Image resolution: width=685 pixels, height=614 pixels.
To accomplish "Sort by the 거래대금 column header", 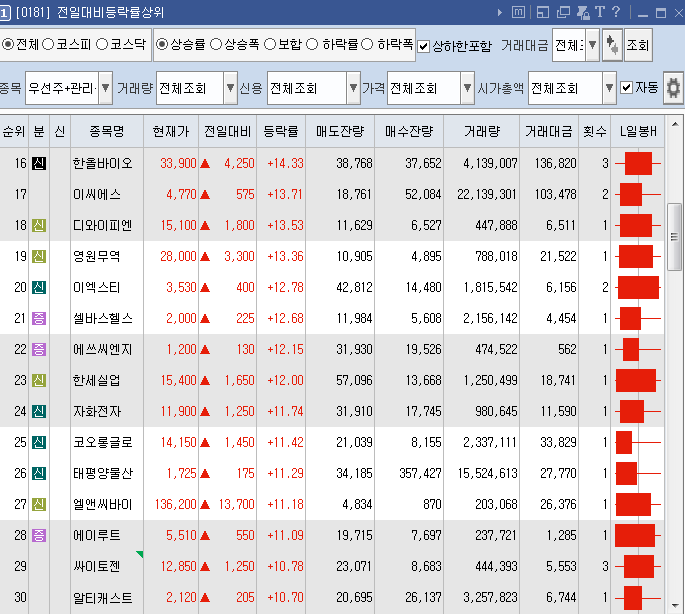I will click(549, 131).
